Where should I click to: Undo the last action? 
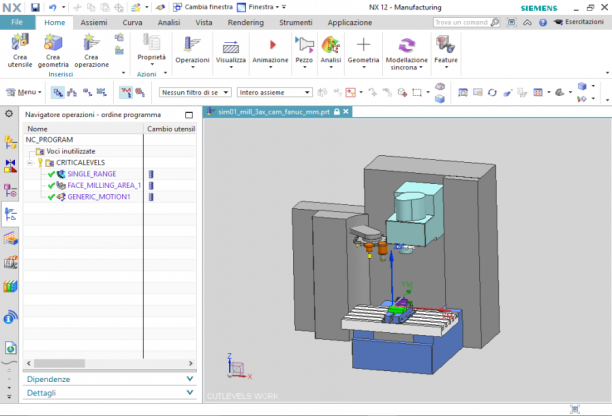[x=53, y=7]
